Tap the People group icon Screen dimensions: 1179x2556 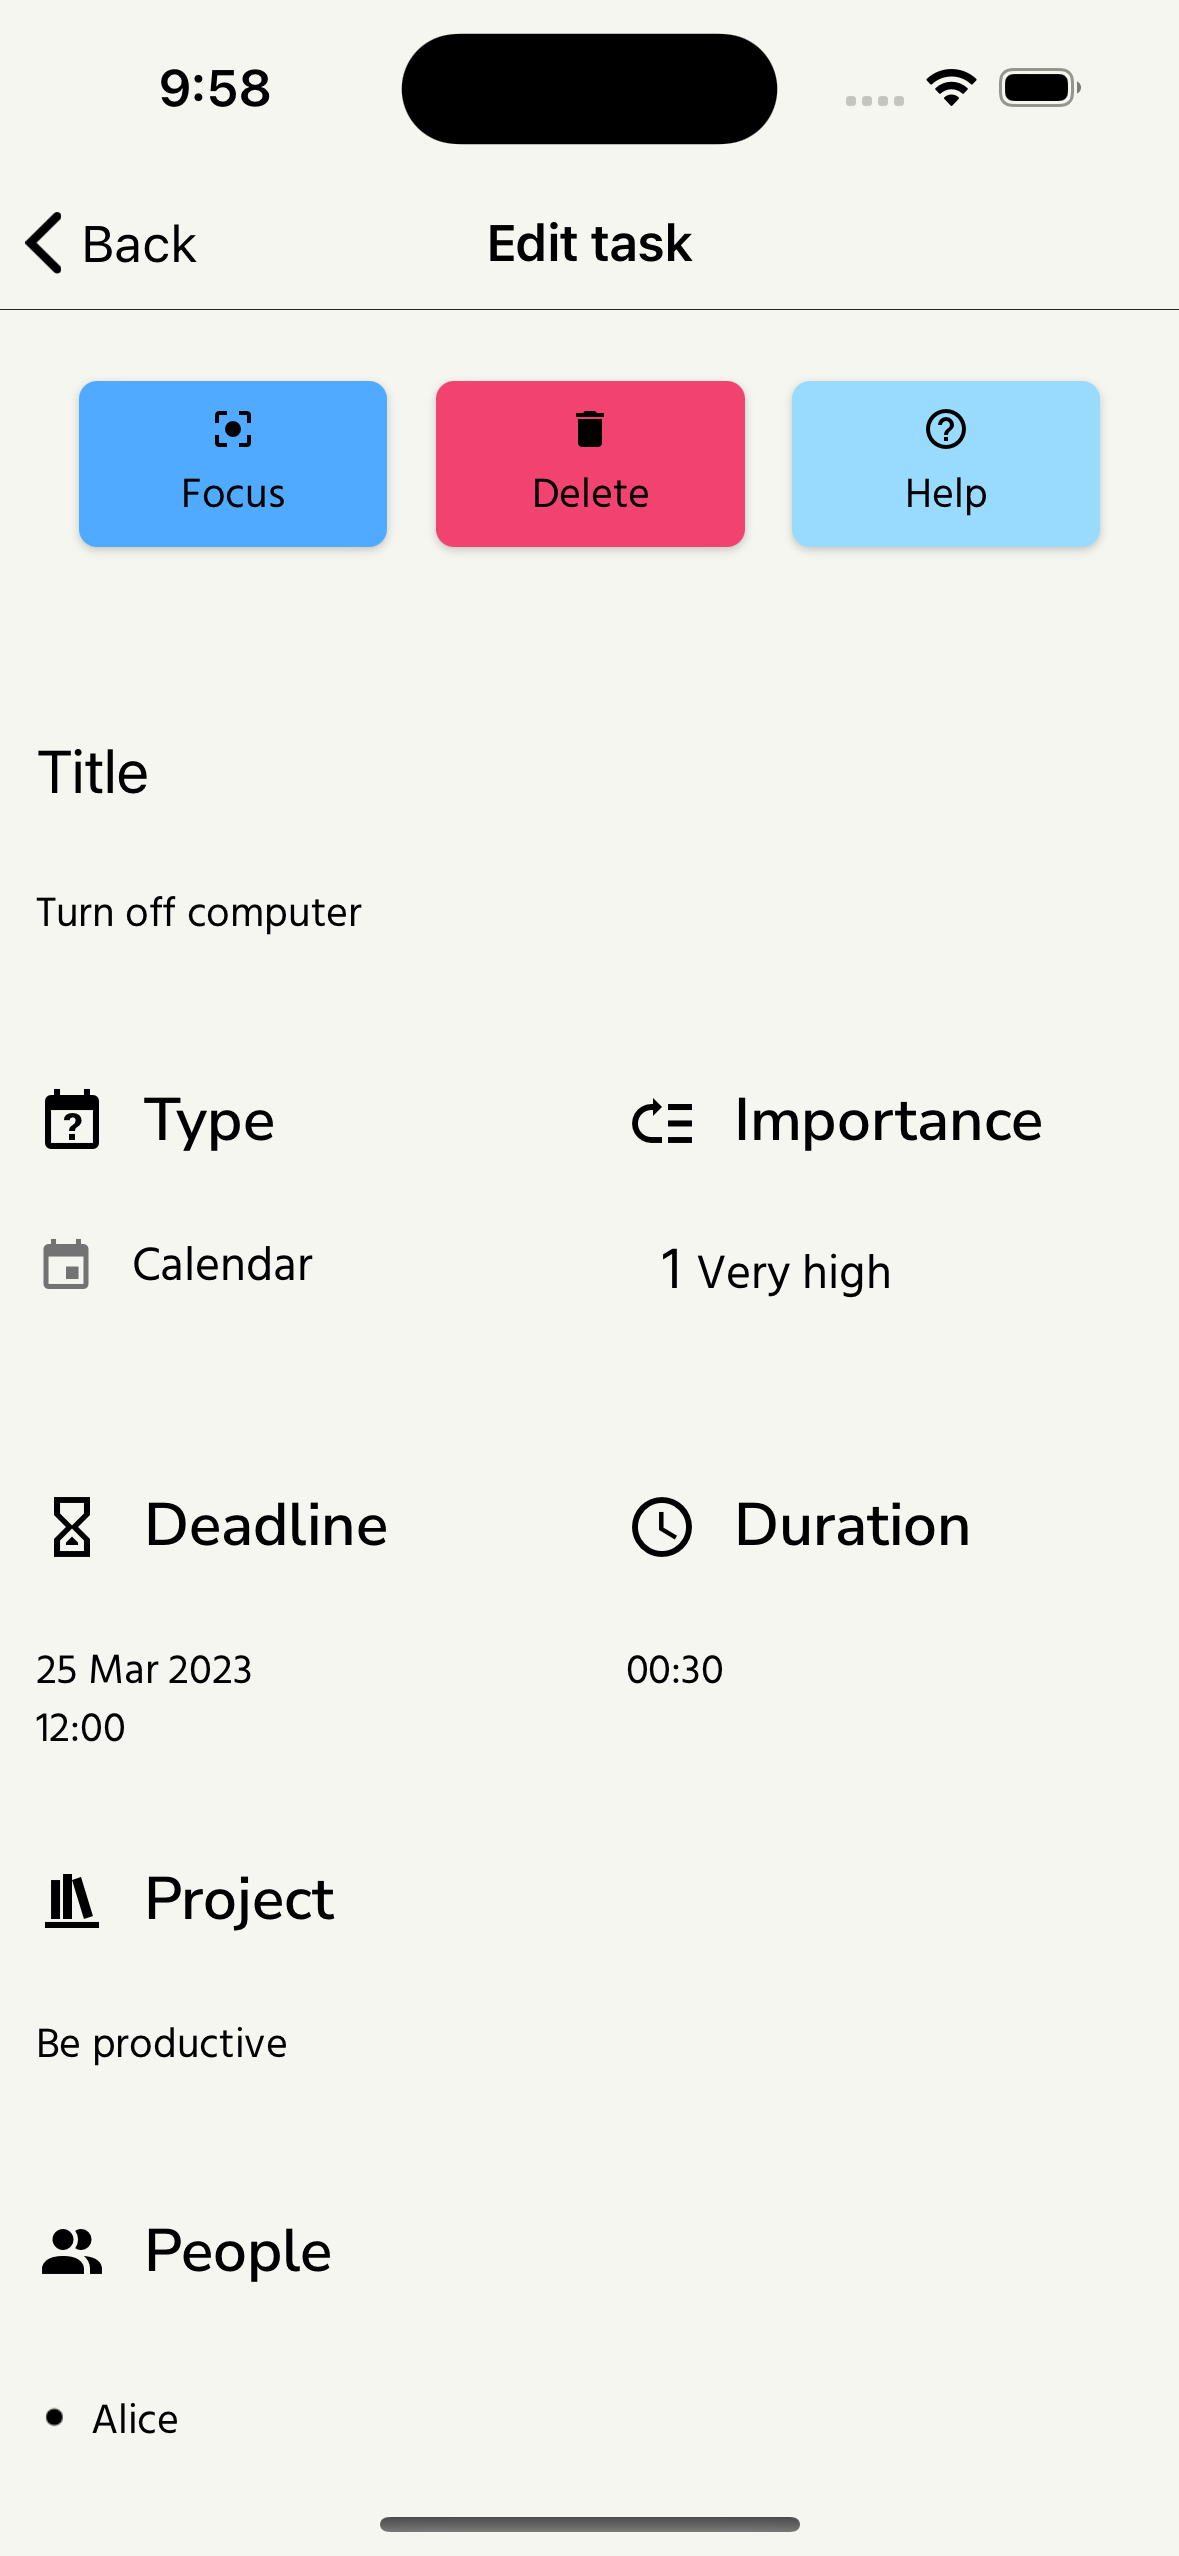tap(72, 2252)
